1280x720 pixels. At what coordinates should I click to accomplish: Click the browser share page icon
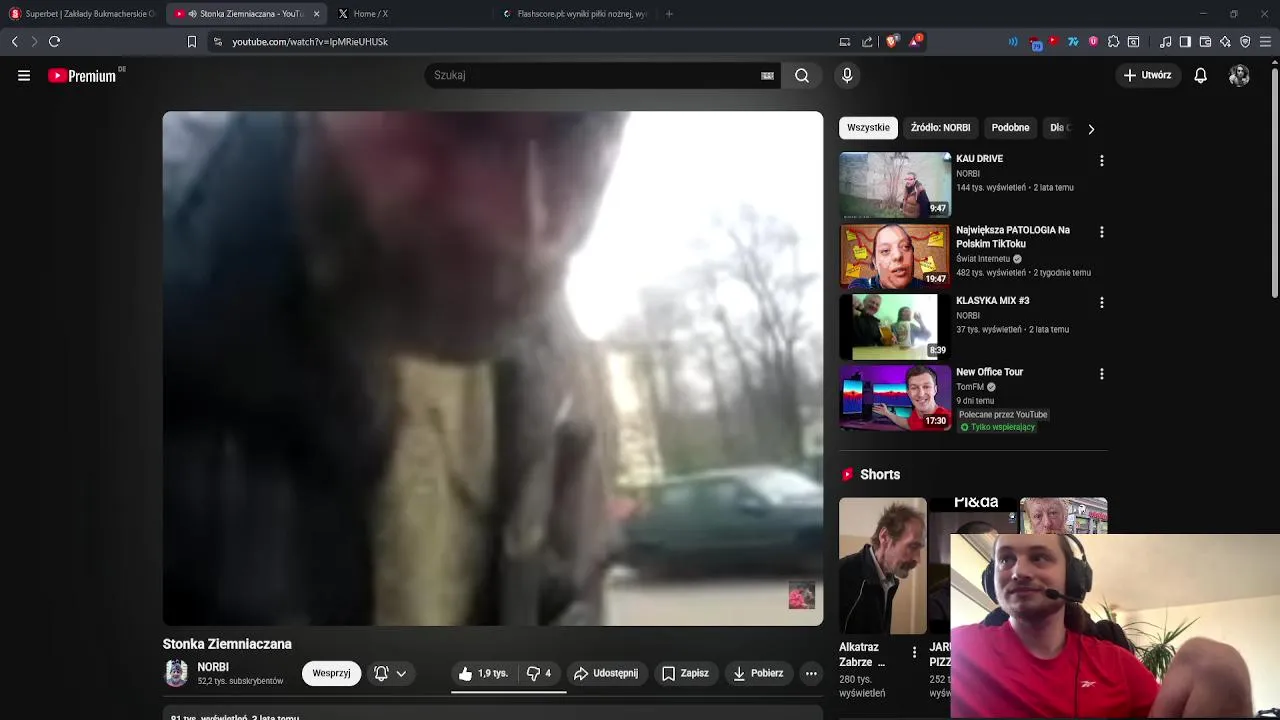(x=867, y=42)
